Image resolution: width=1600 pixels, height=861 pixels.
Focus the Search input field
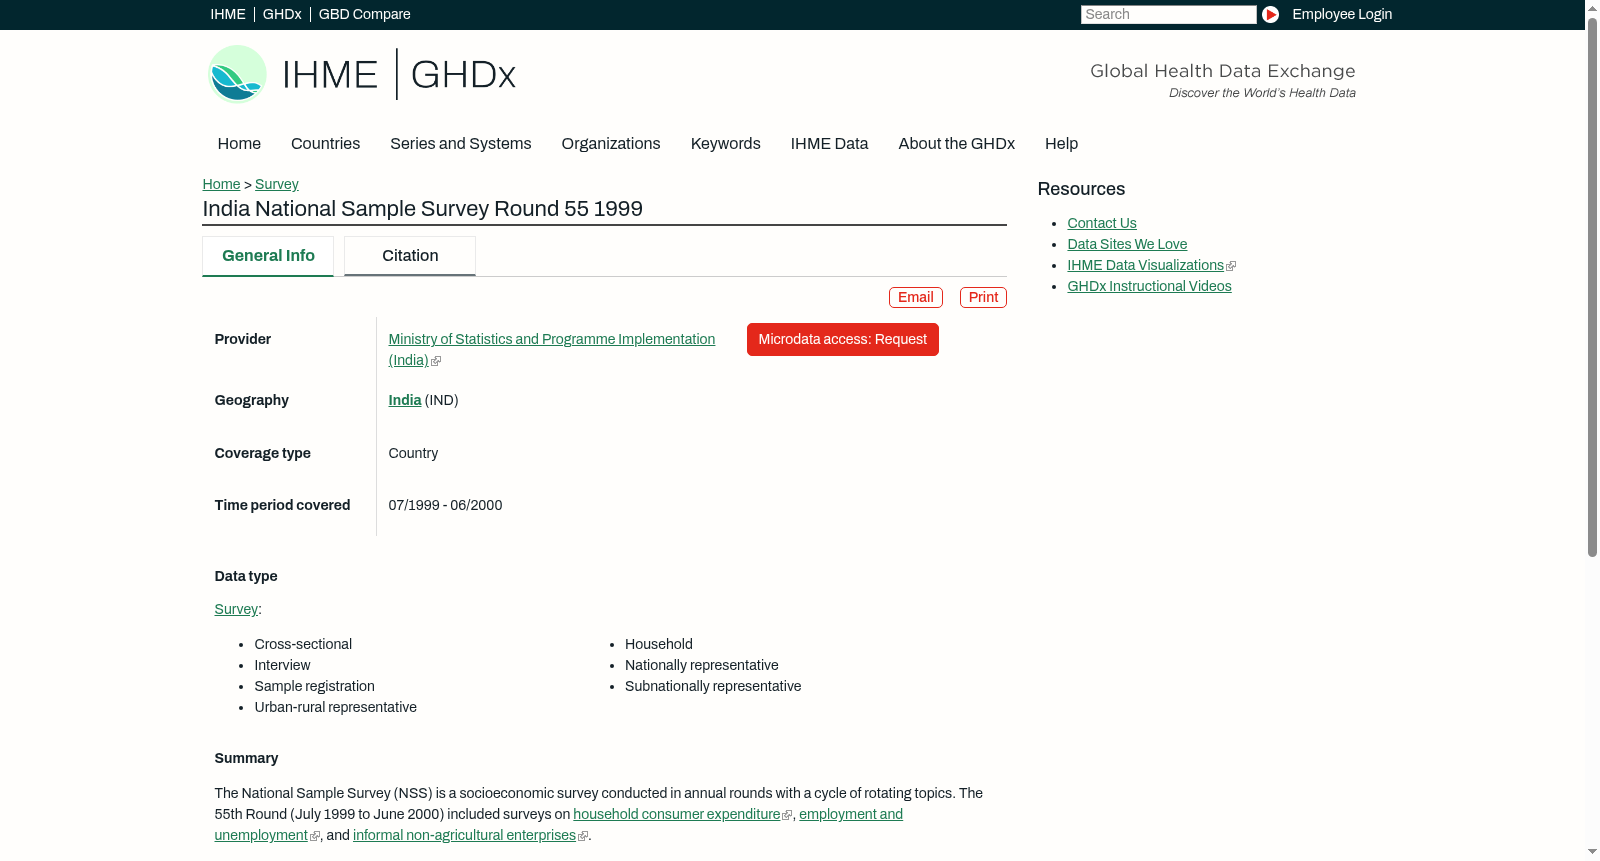pos(1168,14)
